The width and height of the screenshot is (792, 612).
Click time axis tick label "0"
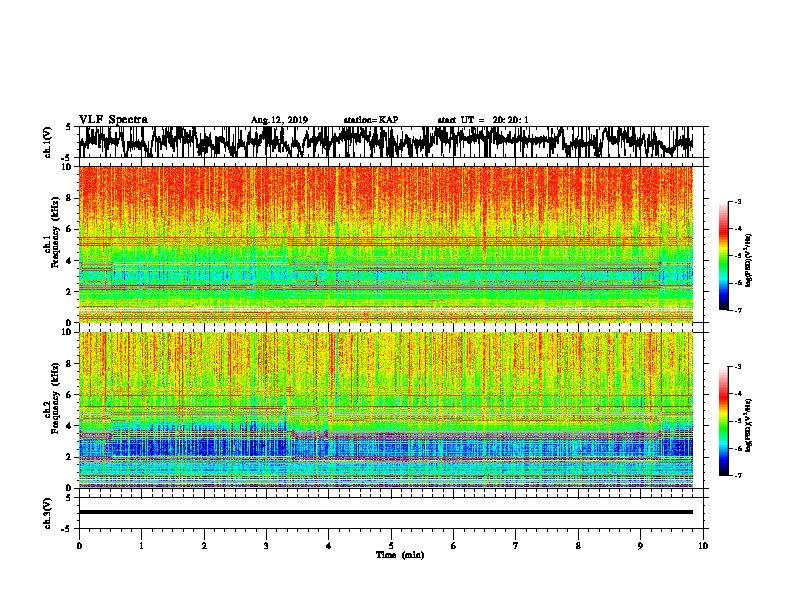coord(79,546)
